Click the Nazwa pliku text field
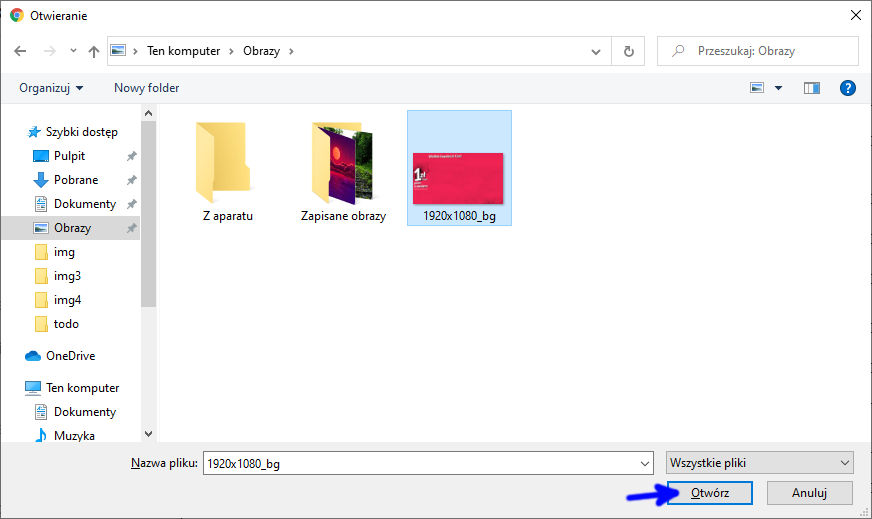This screenshot has height=519, width=872. [x=420, y=463]
